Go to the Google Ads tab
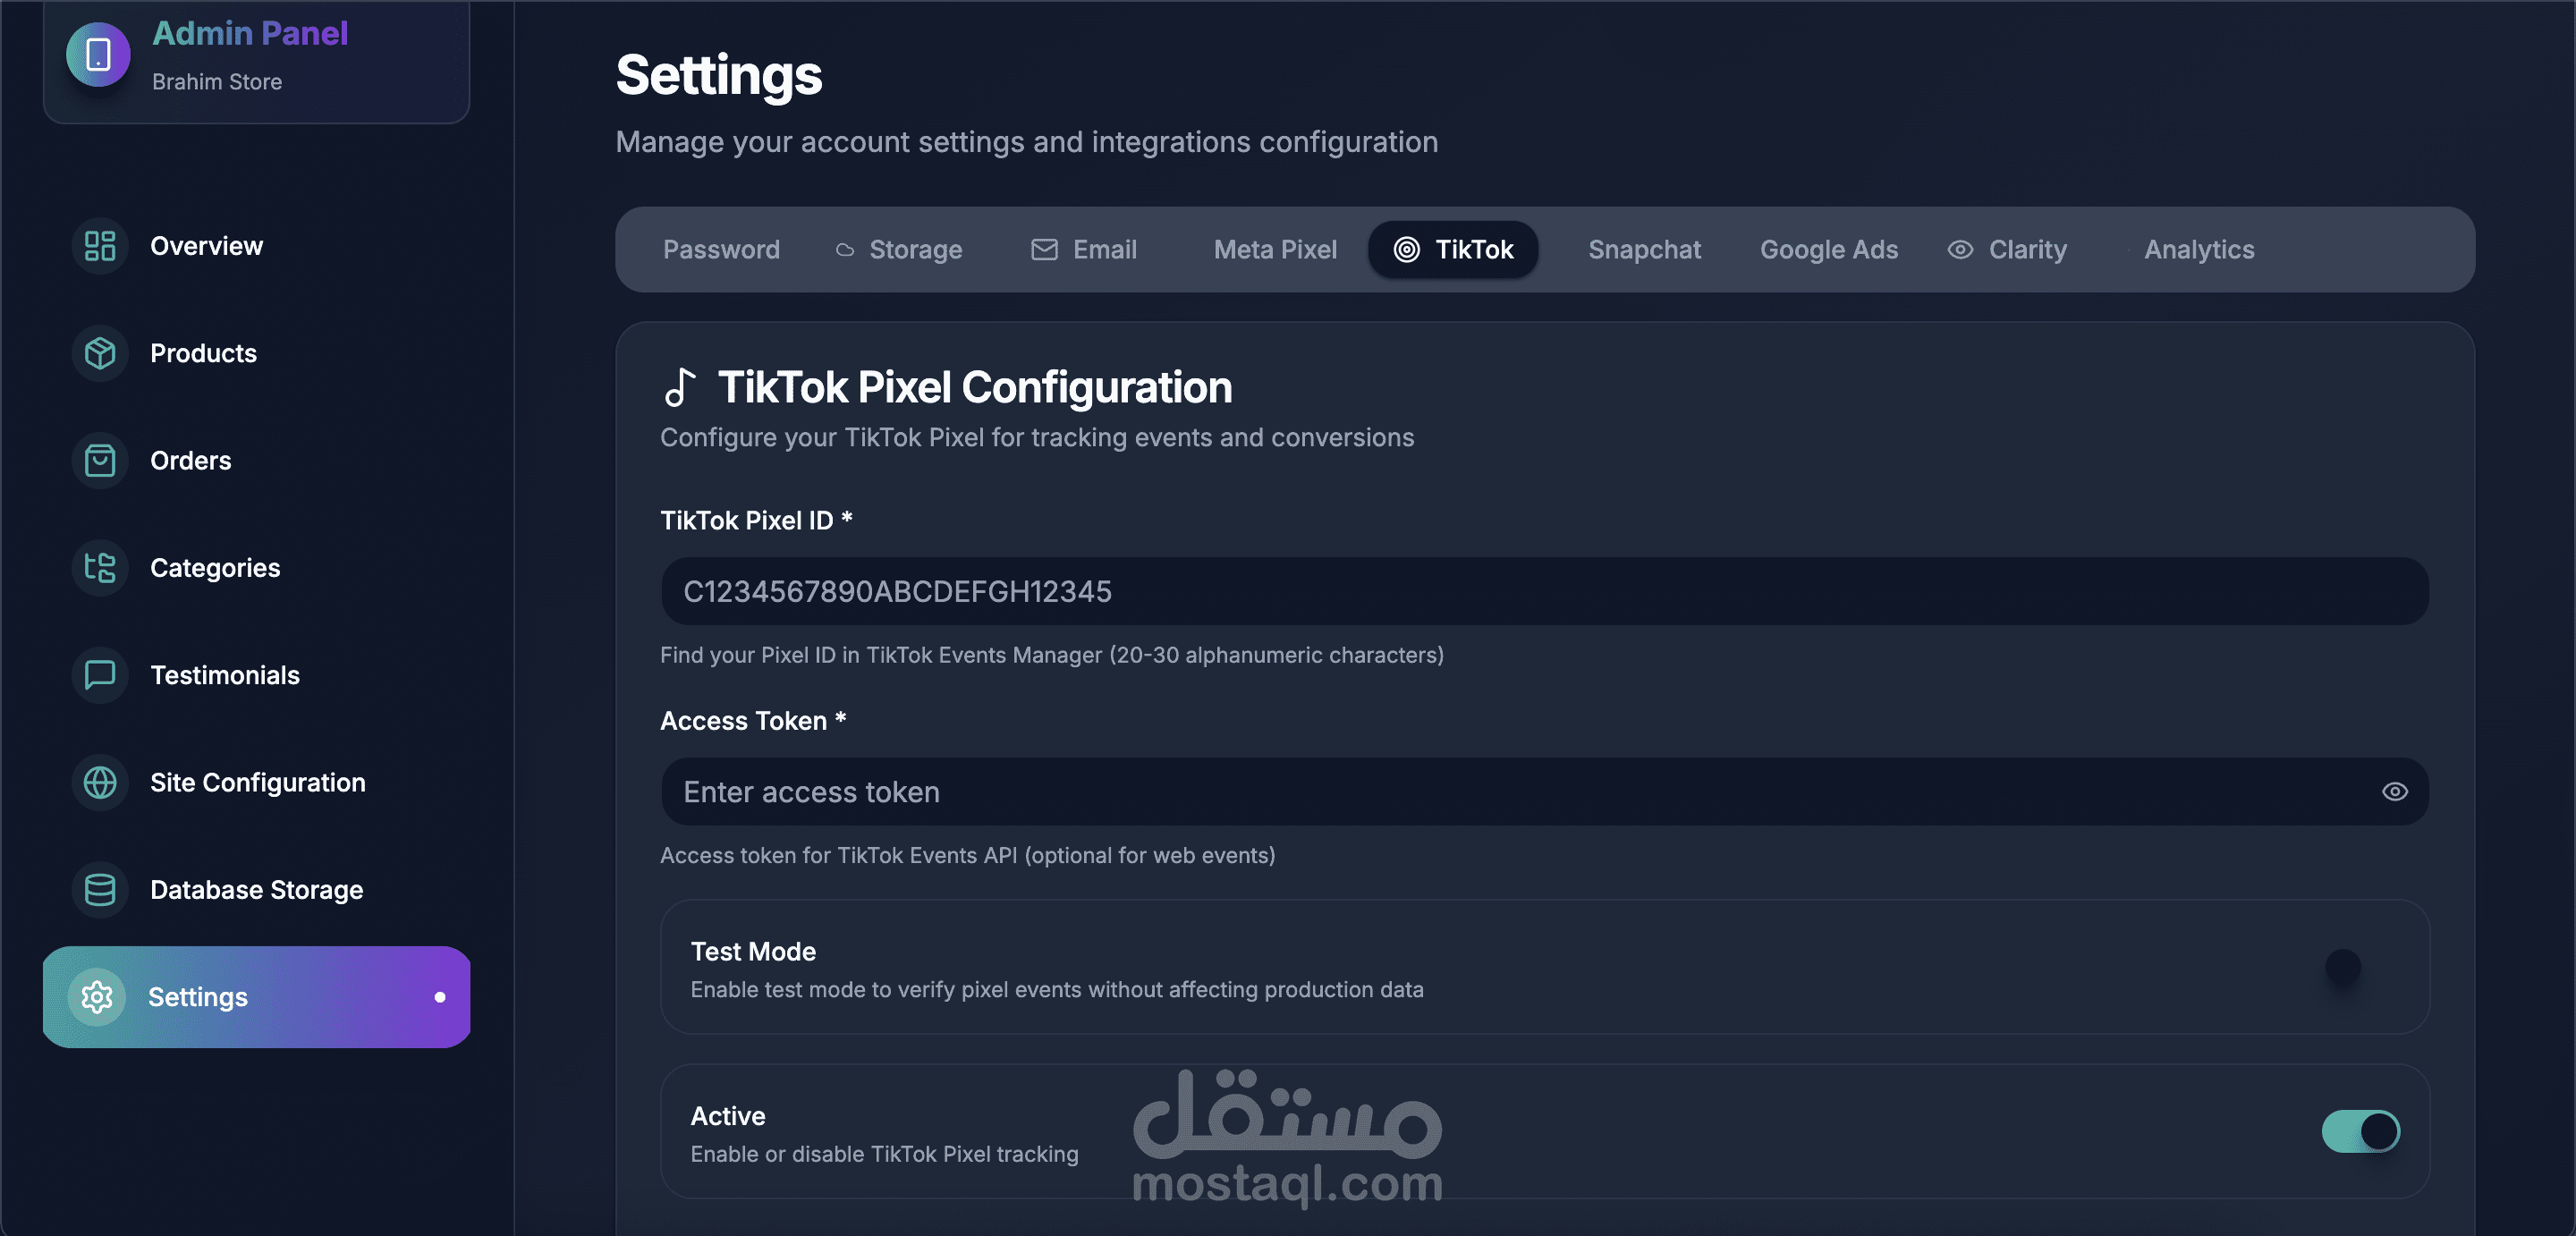The width and height of the screenshot is (2576, 1236). coord(1828,250)
